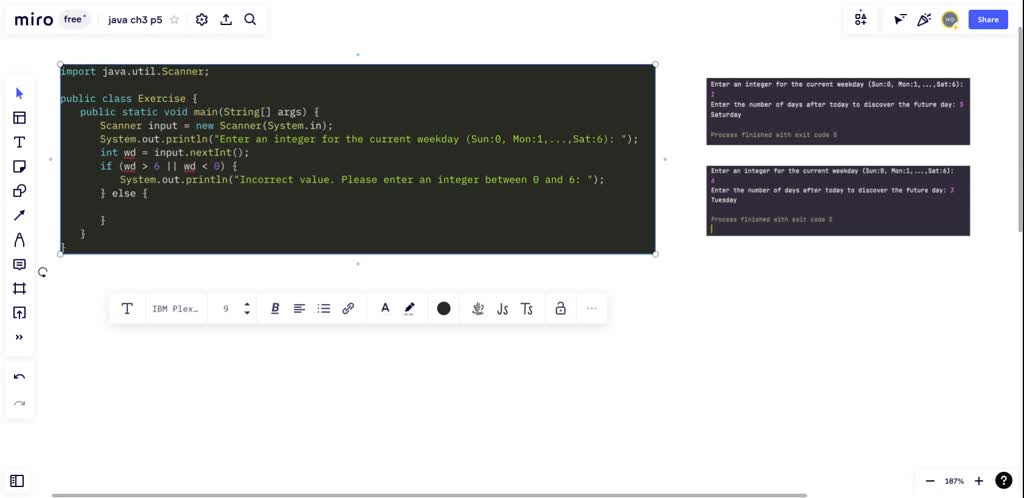Open the text color picker
The height and width of the screenshot is (498, 1024).
coord(385,308)
